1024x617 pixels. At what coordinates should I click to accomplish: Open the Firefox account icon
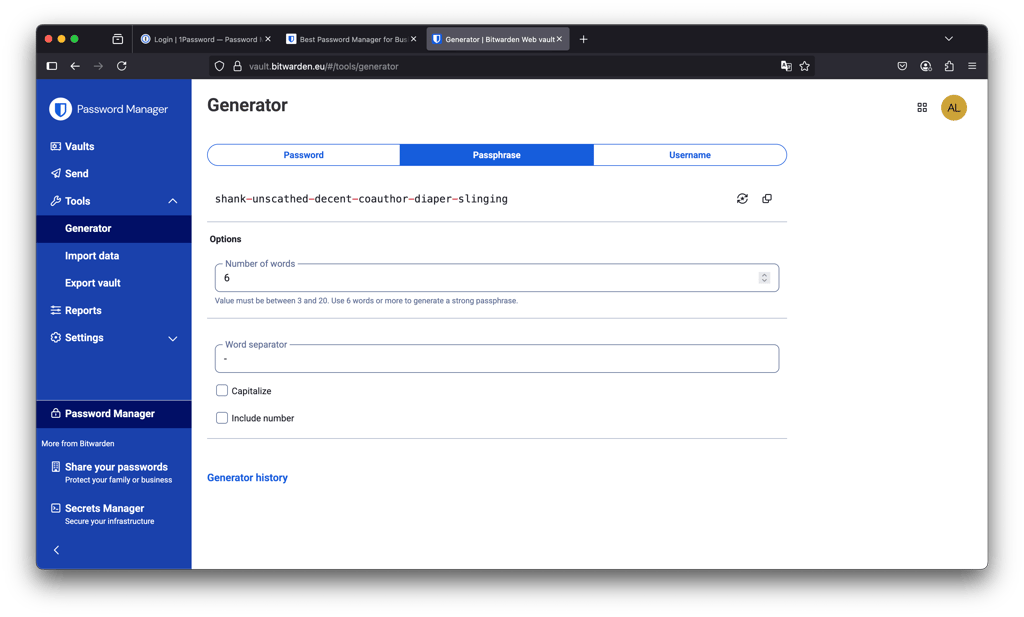click(925, 66)
